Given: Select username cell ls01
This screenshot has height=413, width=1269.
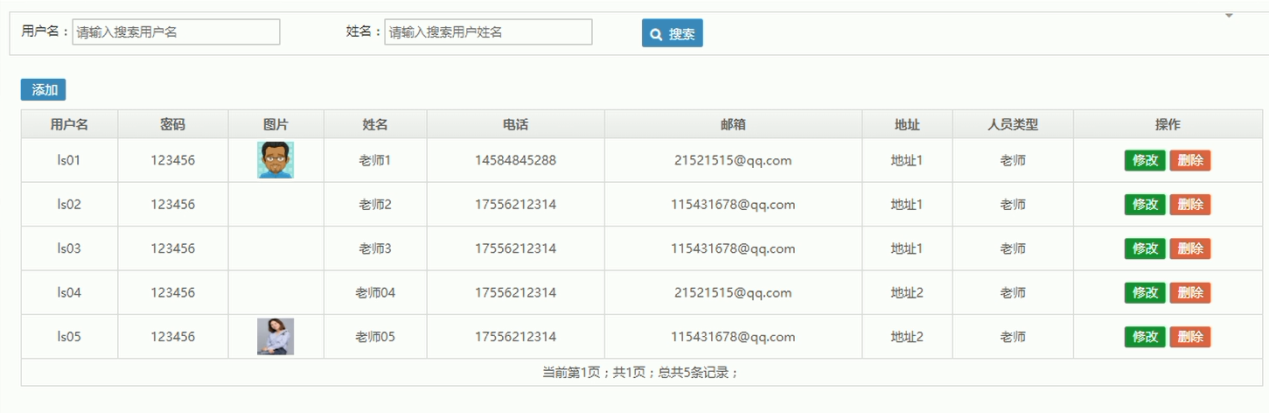Looking at the screenshot, I should tap(69, 160).
